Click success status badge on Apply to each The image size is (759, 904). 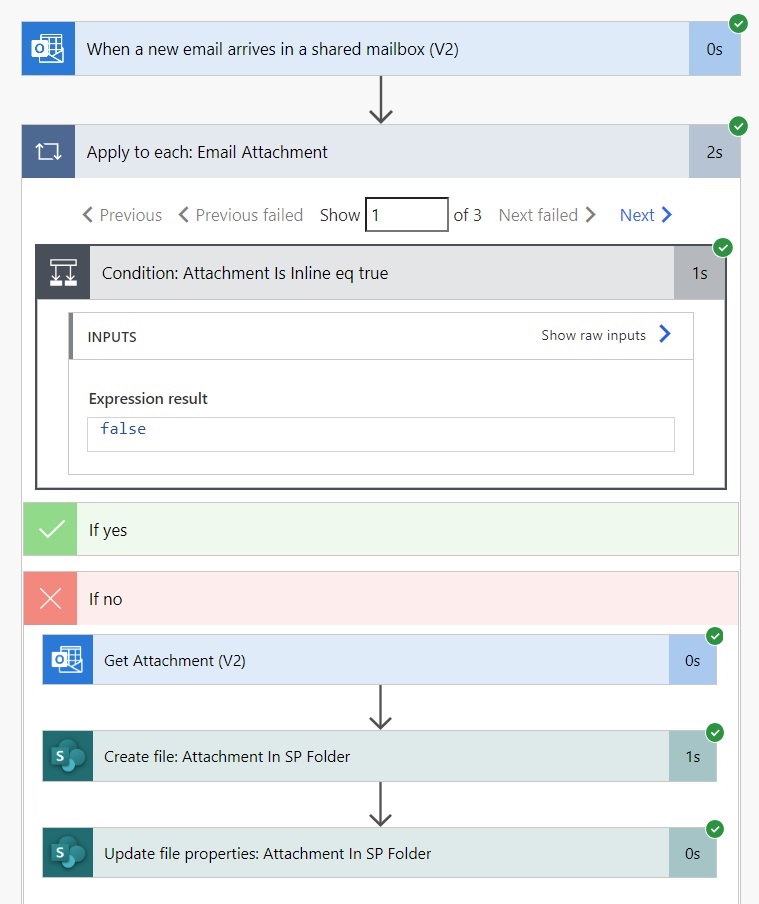coord(738,126)
